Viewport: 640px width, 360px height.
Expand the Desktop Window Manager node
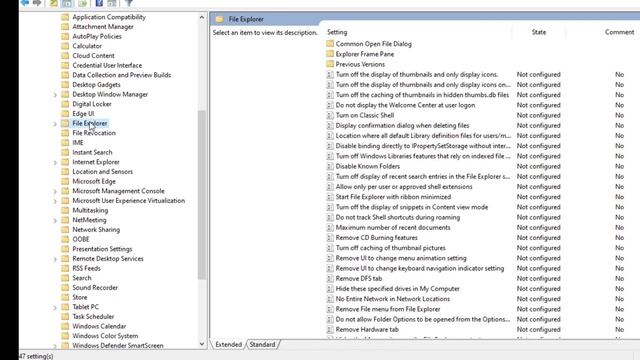[55, 95]
